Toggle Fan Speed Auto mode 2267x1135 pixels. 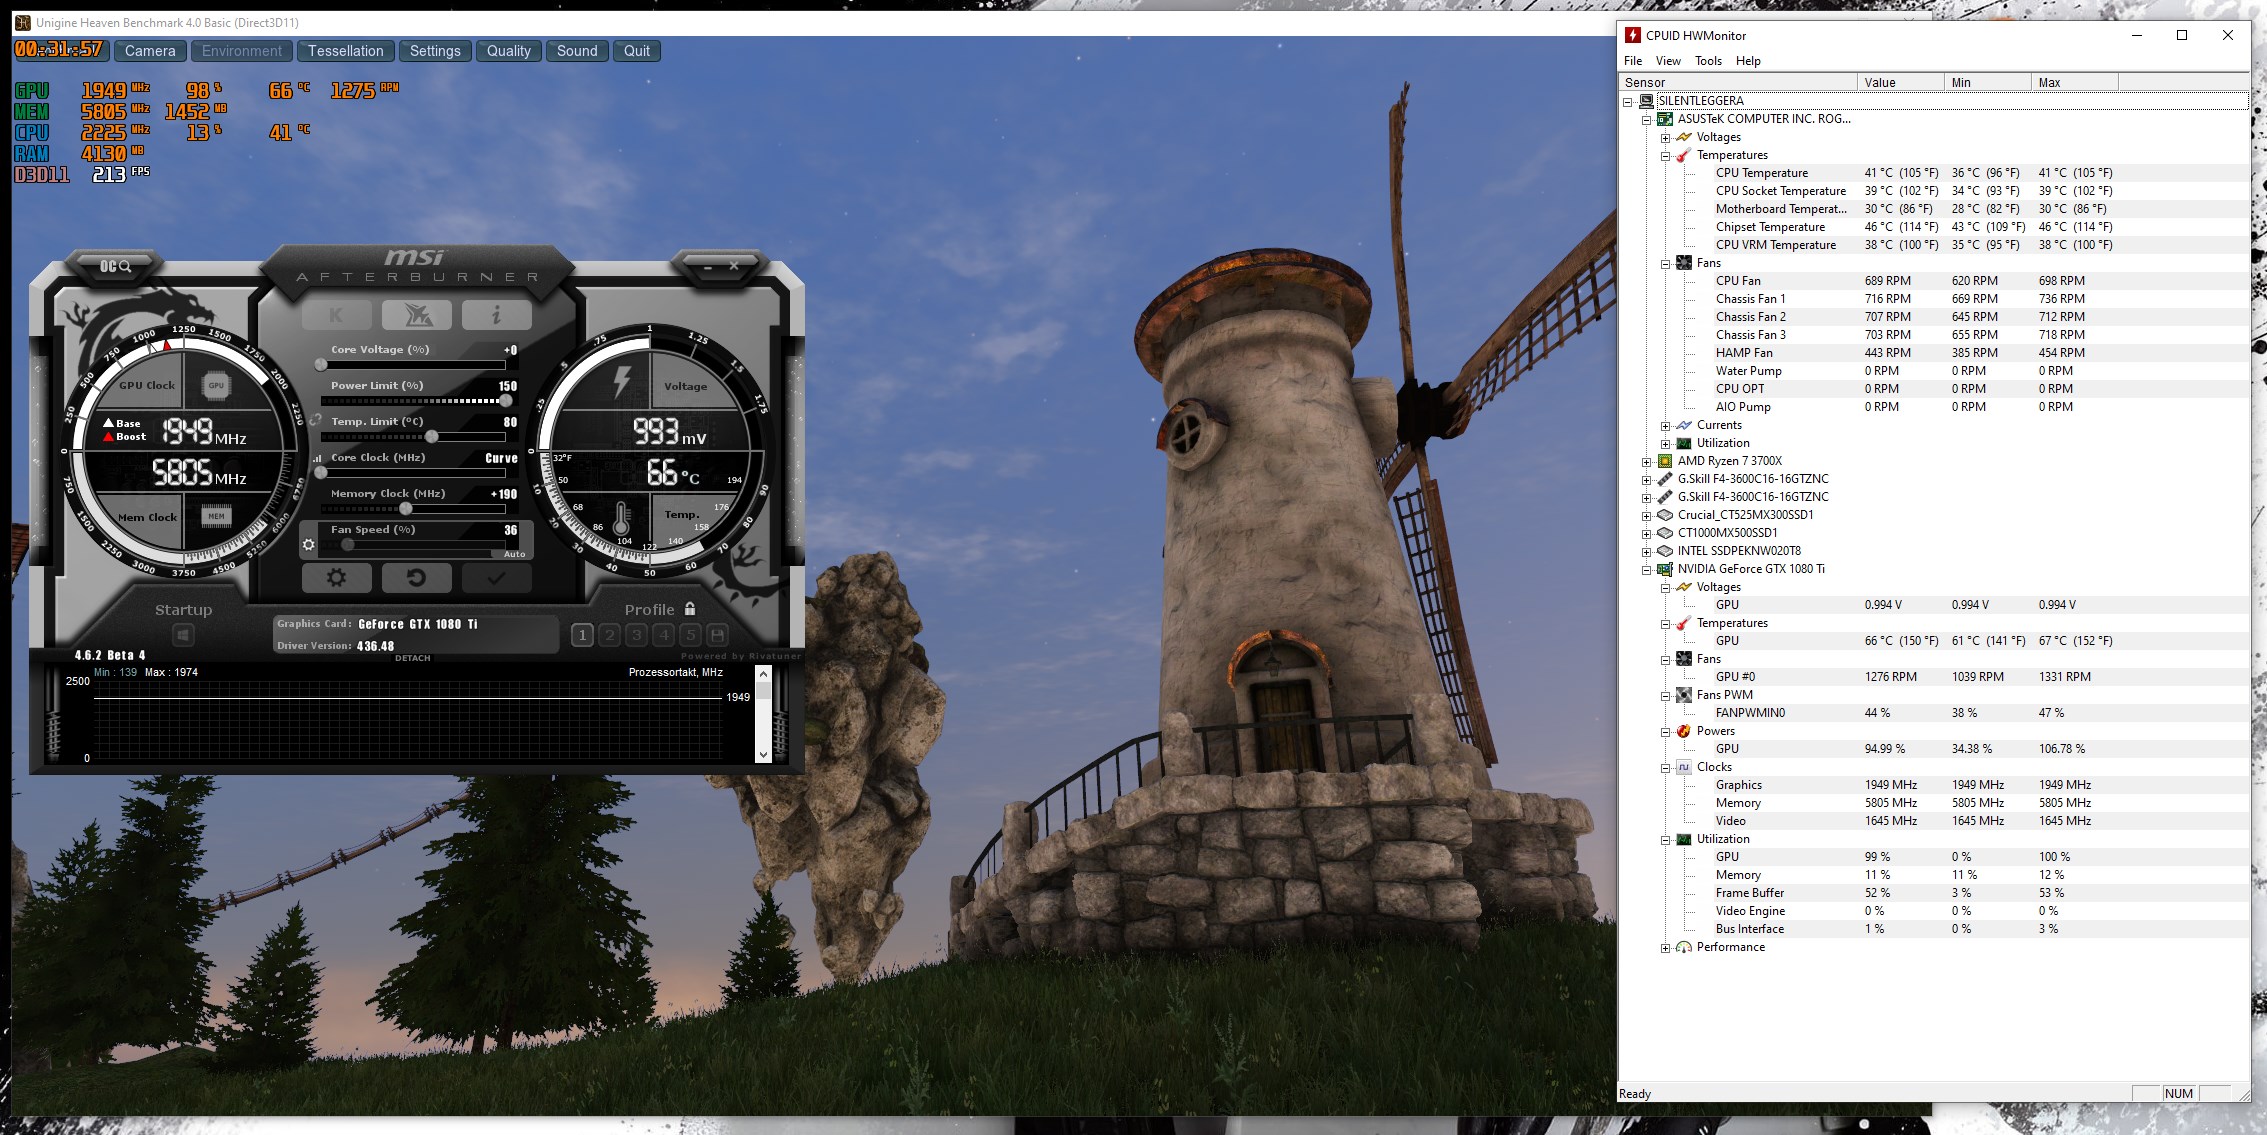coord(514,554)
